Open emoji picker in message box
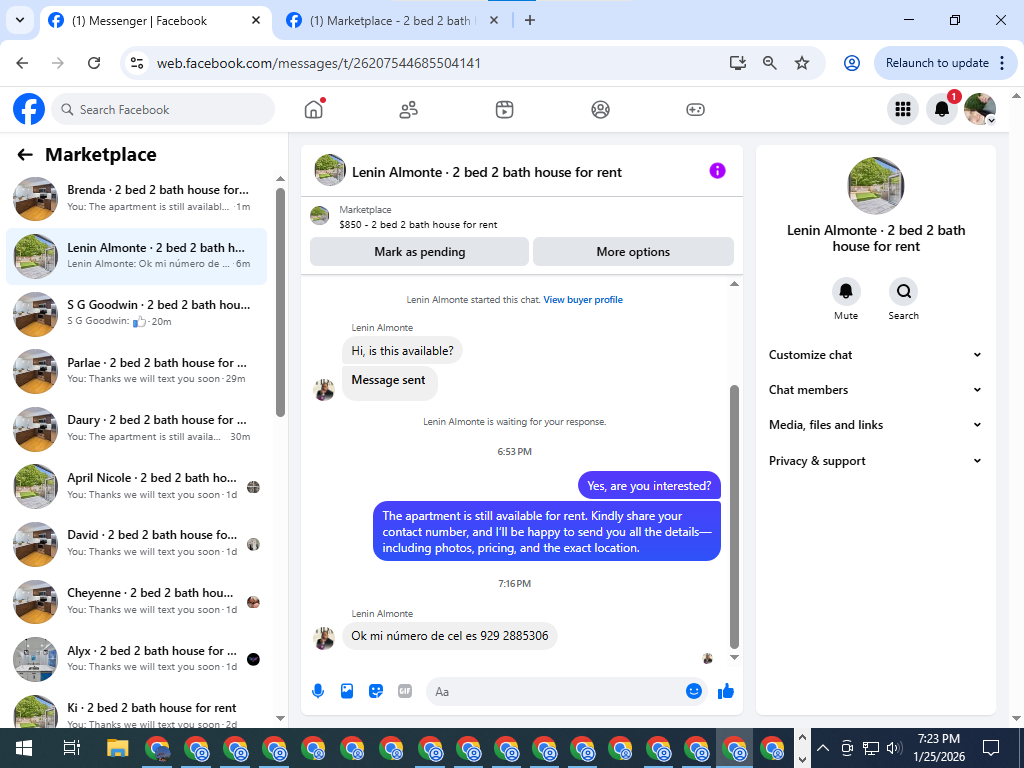This screenshot has height=768, width=1024. (694, 691)
